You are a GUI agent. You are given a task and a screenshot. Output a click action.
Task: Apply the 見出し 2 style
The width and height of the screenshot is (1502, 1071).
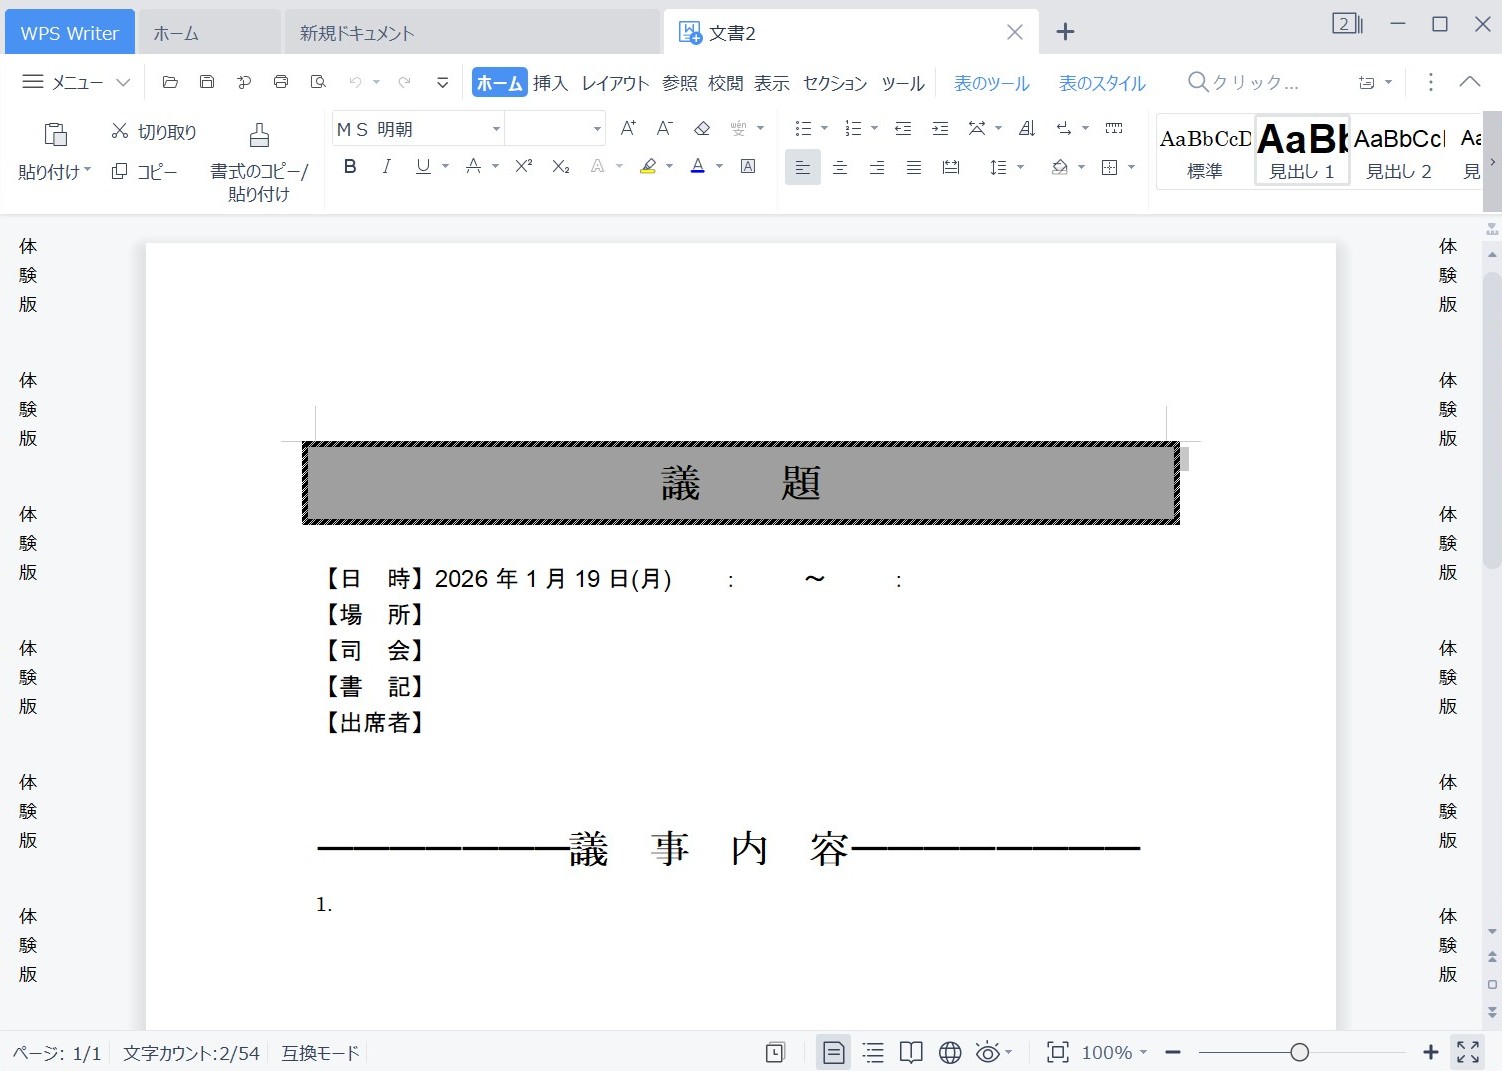coord(1399,151)
